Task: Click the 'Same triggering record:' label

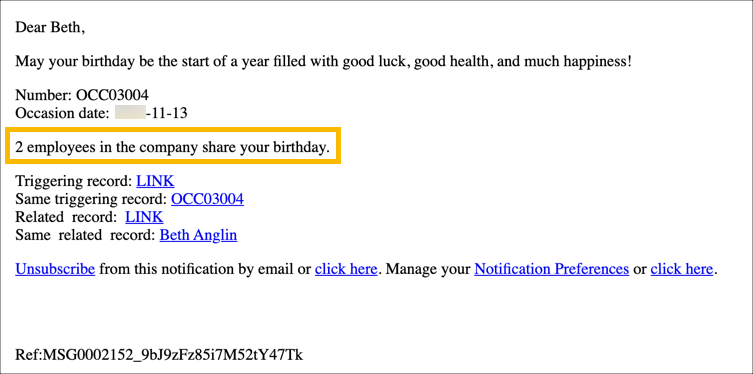Action: [91, 199]
